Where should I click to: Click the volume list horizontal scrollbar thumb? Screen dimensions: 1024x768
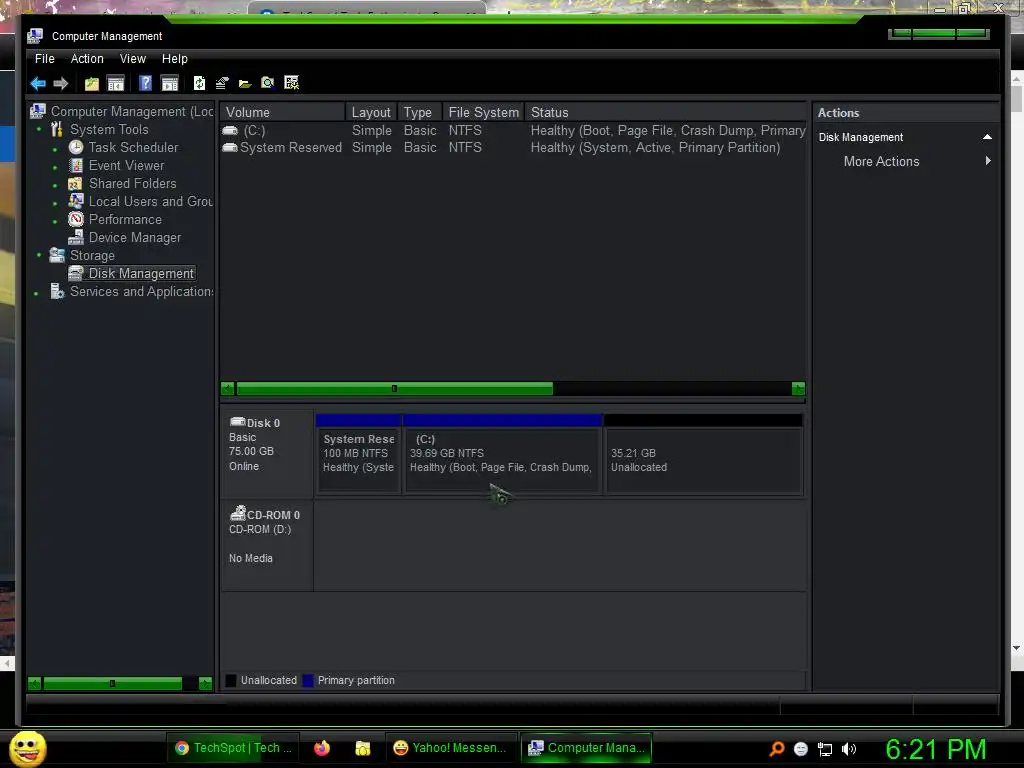point(394,389)
